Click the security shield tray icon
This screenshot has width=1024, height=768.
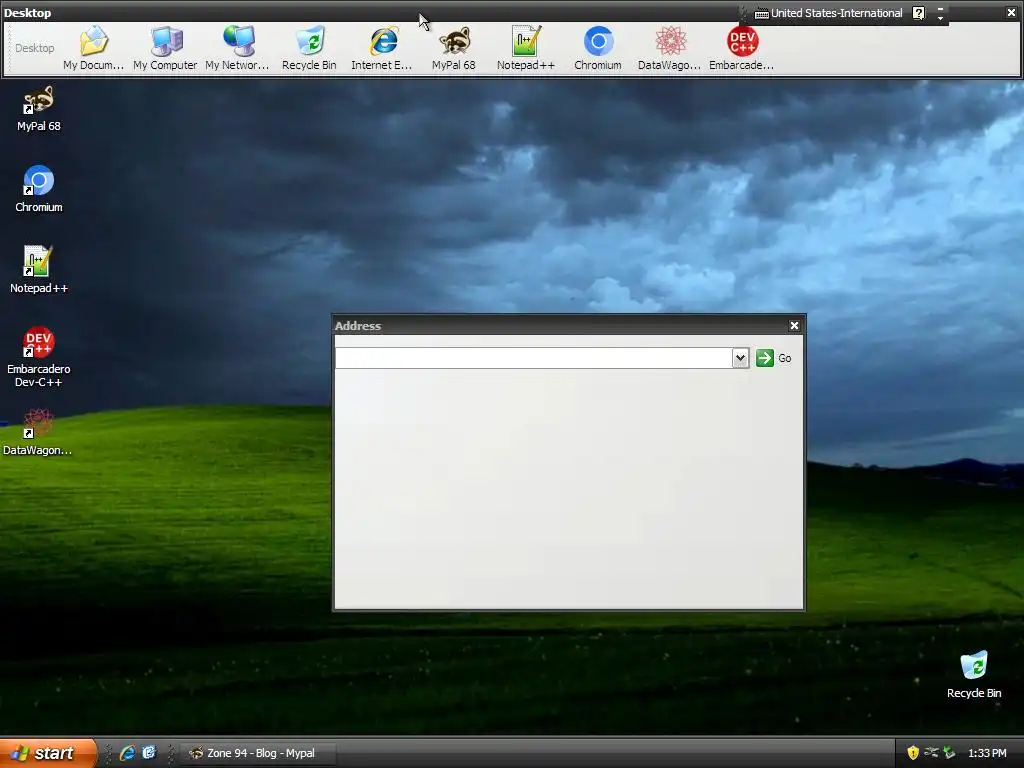(x=913, y=753)
